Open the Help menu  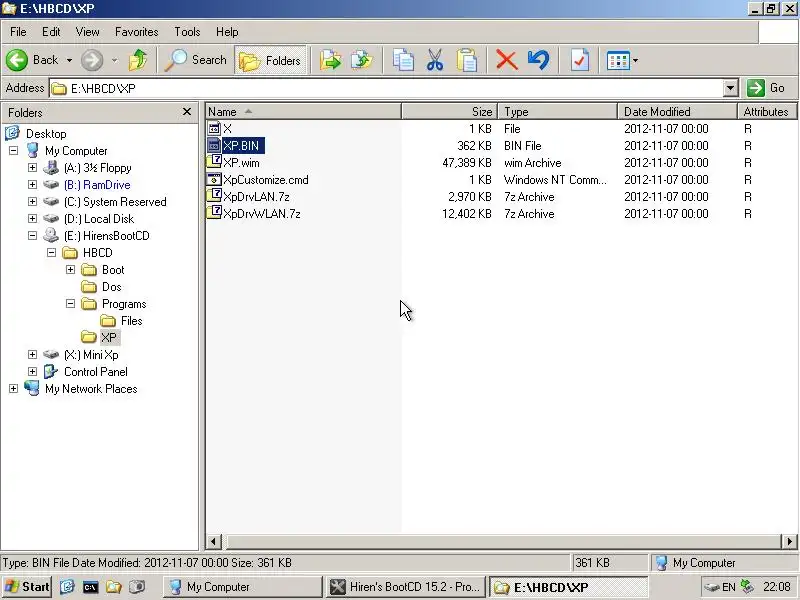pos(227,32)
